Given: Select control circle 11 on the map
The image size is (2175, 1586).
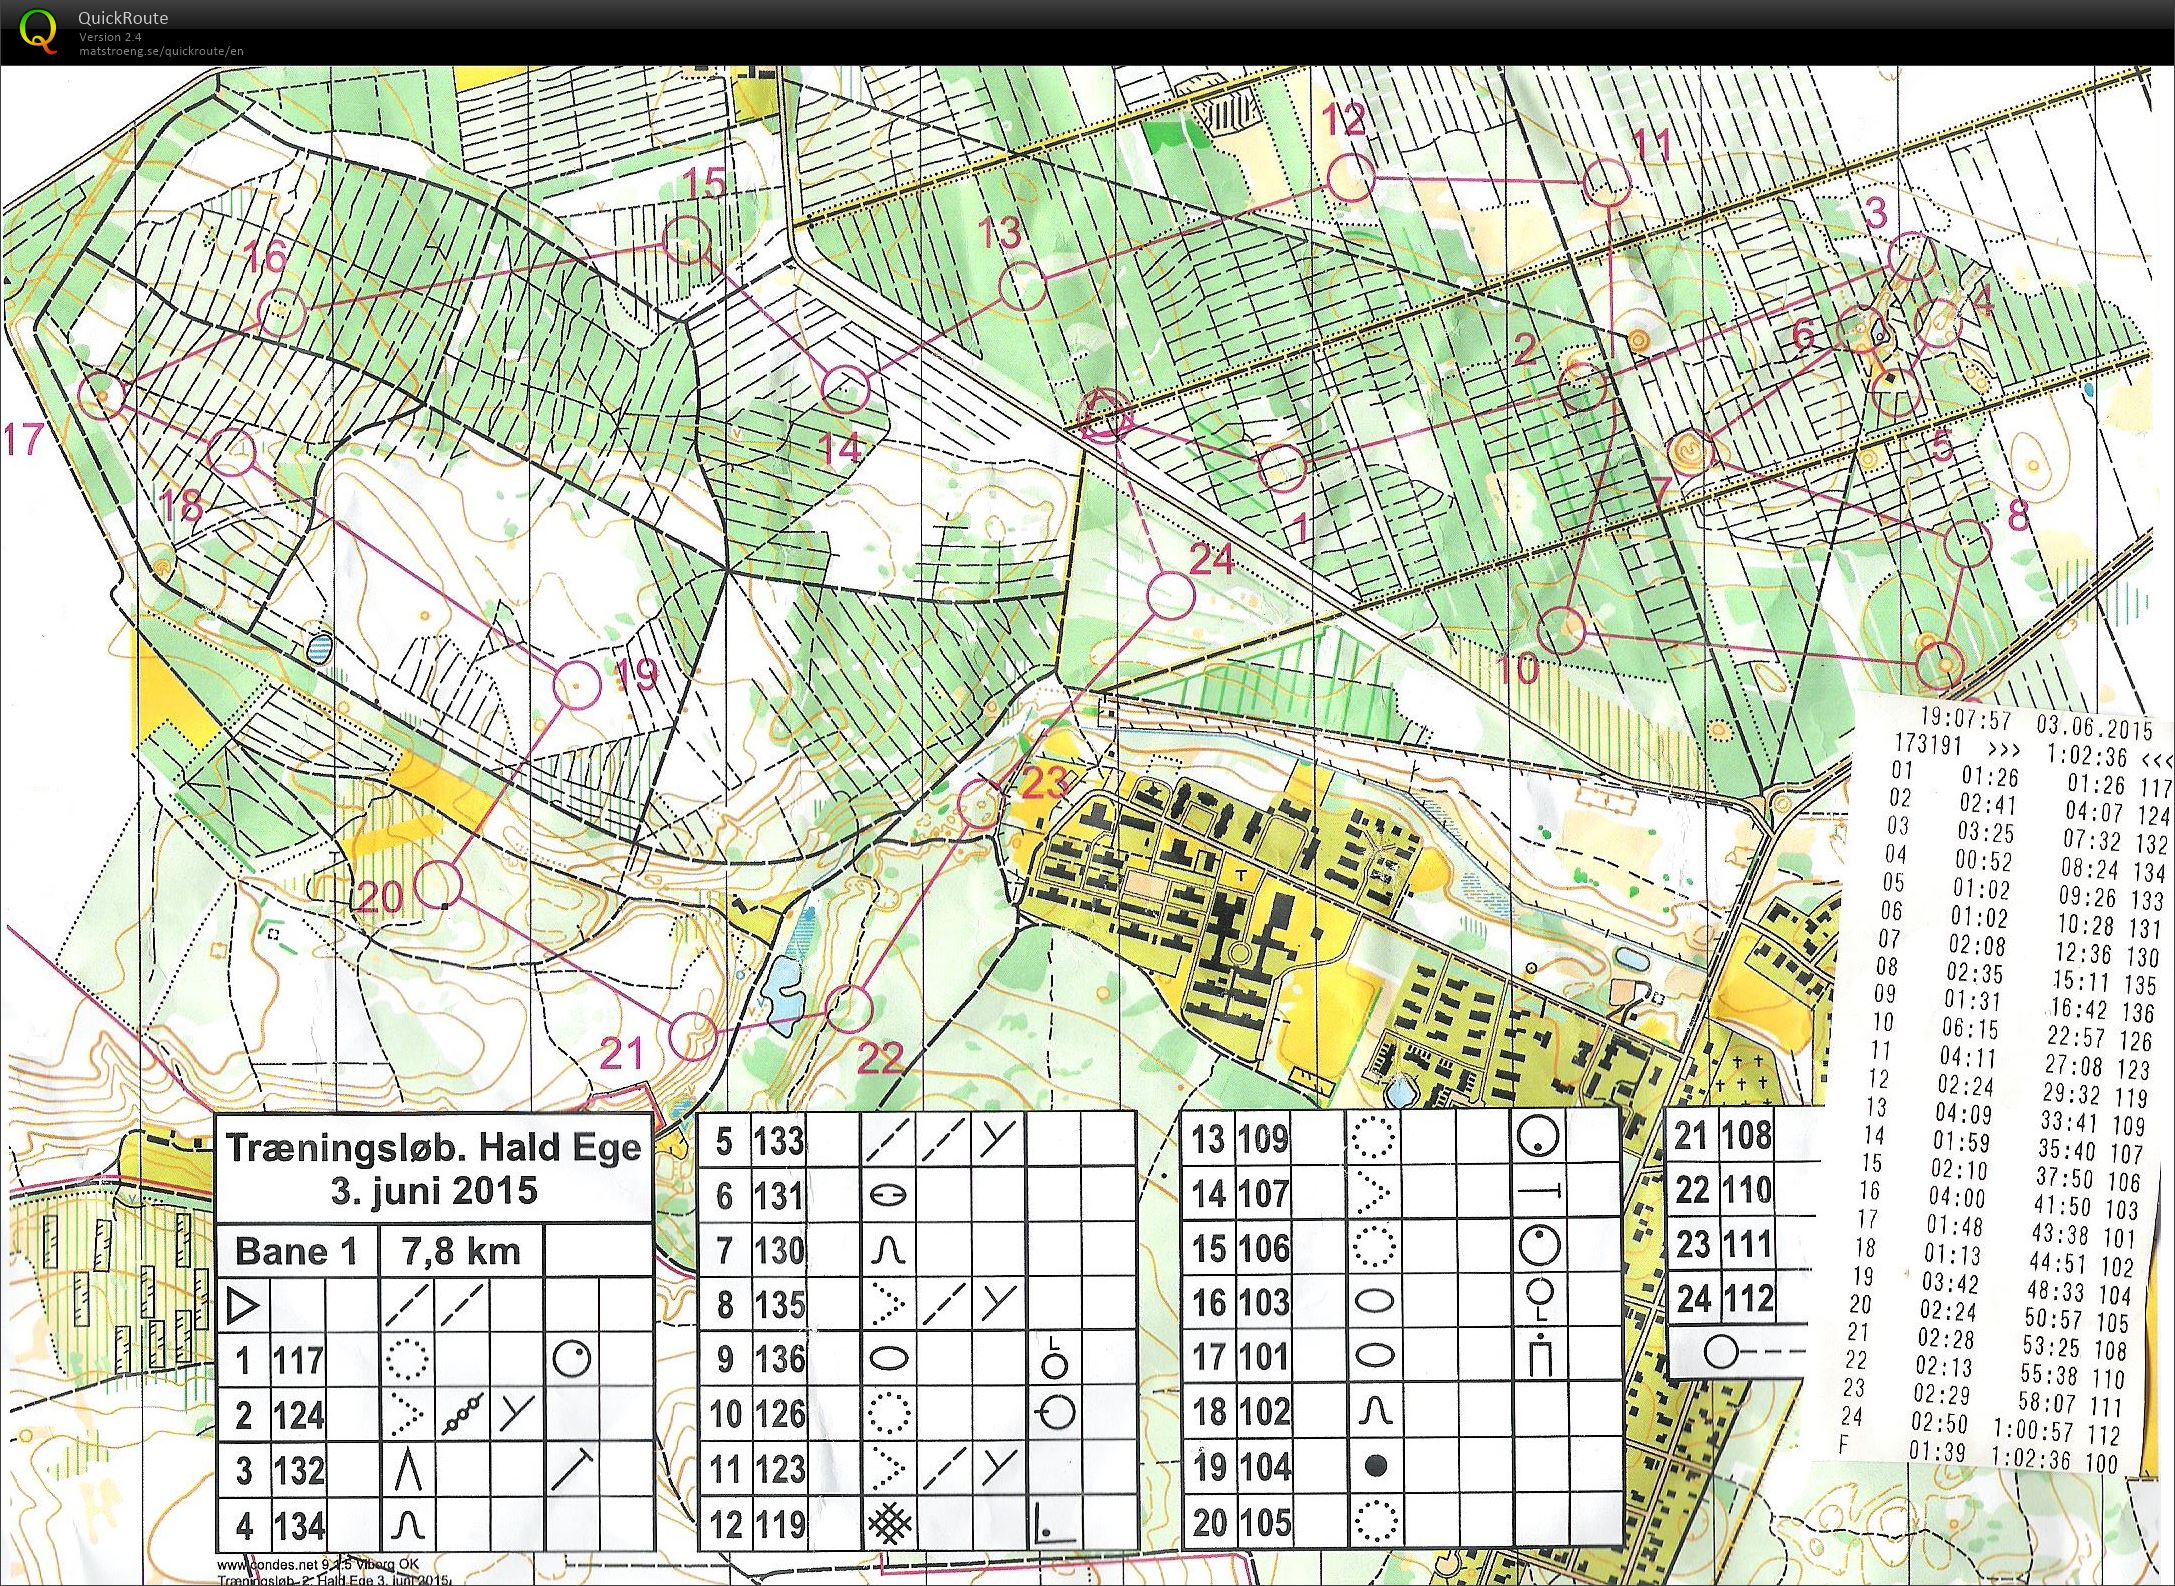Looking at the screenshot, I should tap(1608, 183).
